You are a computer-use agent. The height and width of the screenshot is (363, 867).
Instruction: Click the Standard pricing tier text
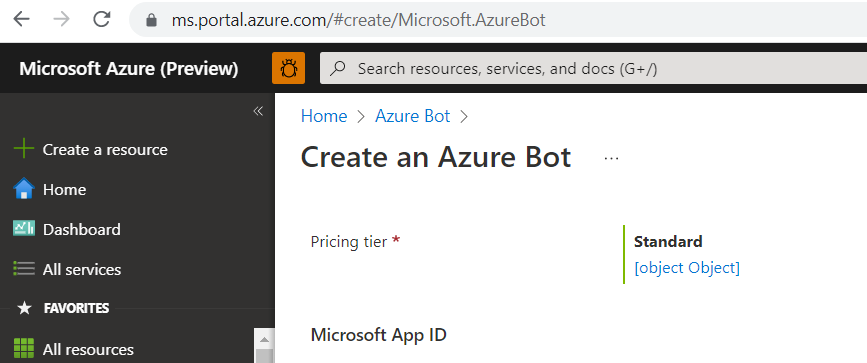tap(668, 242)
